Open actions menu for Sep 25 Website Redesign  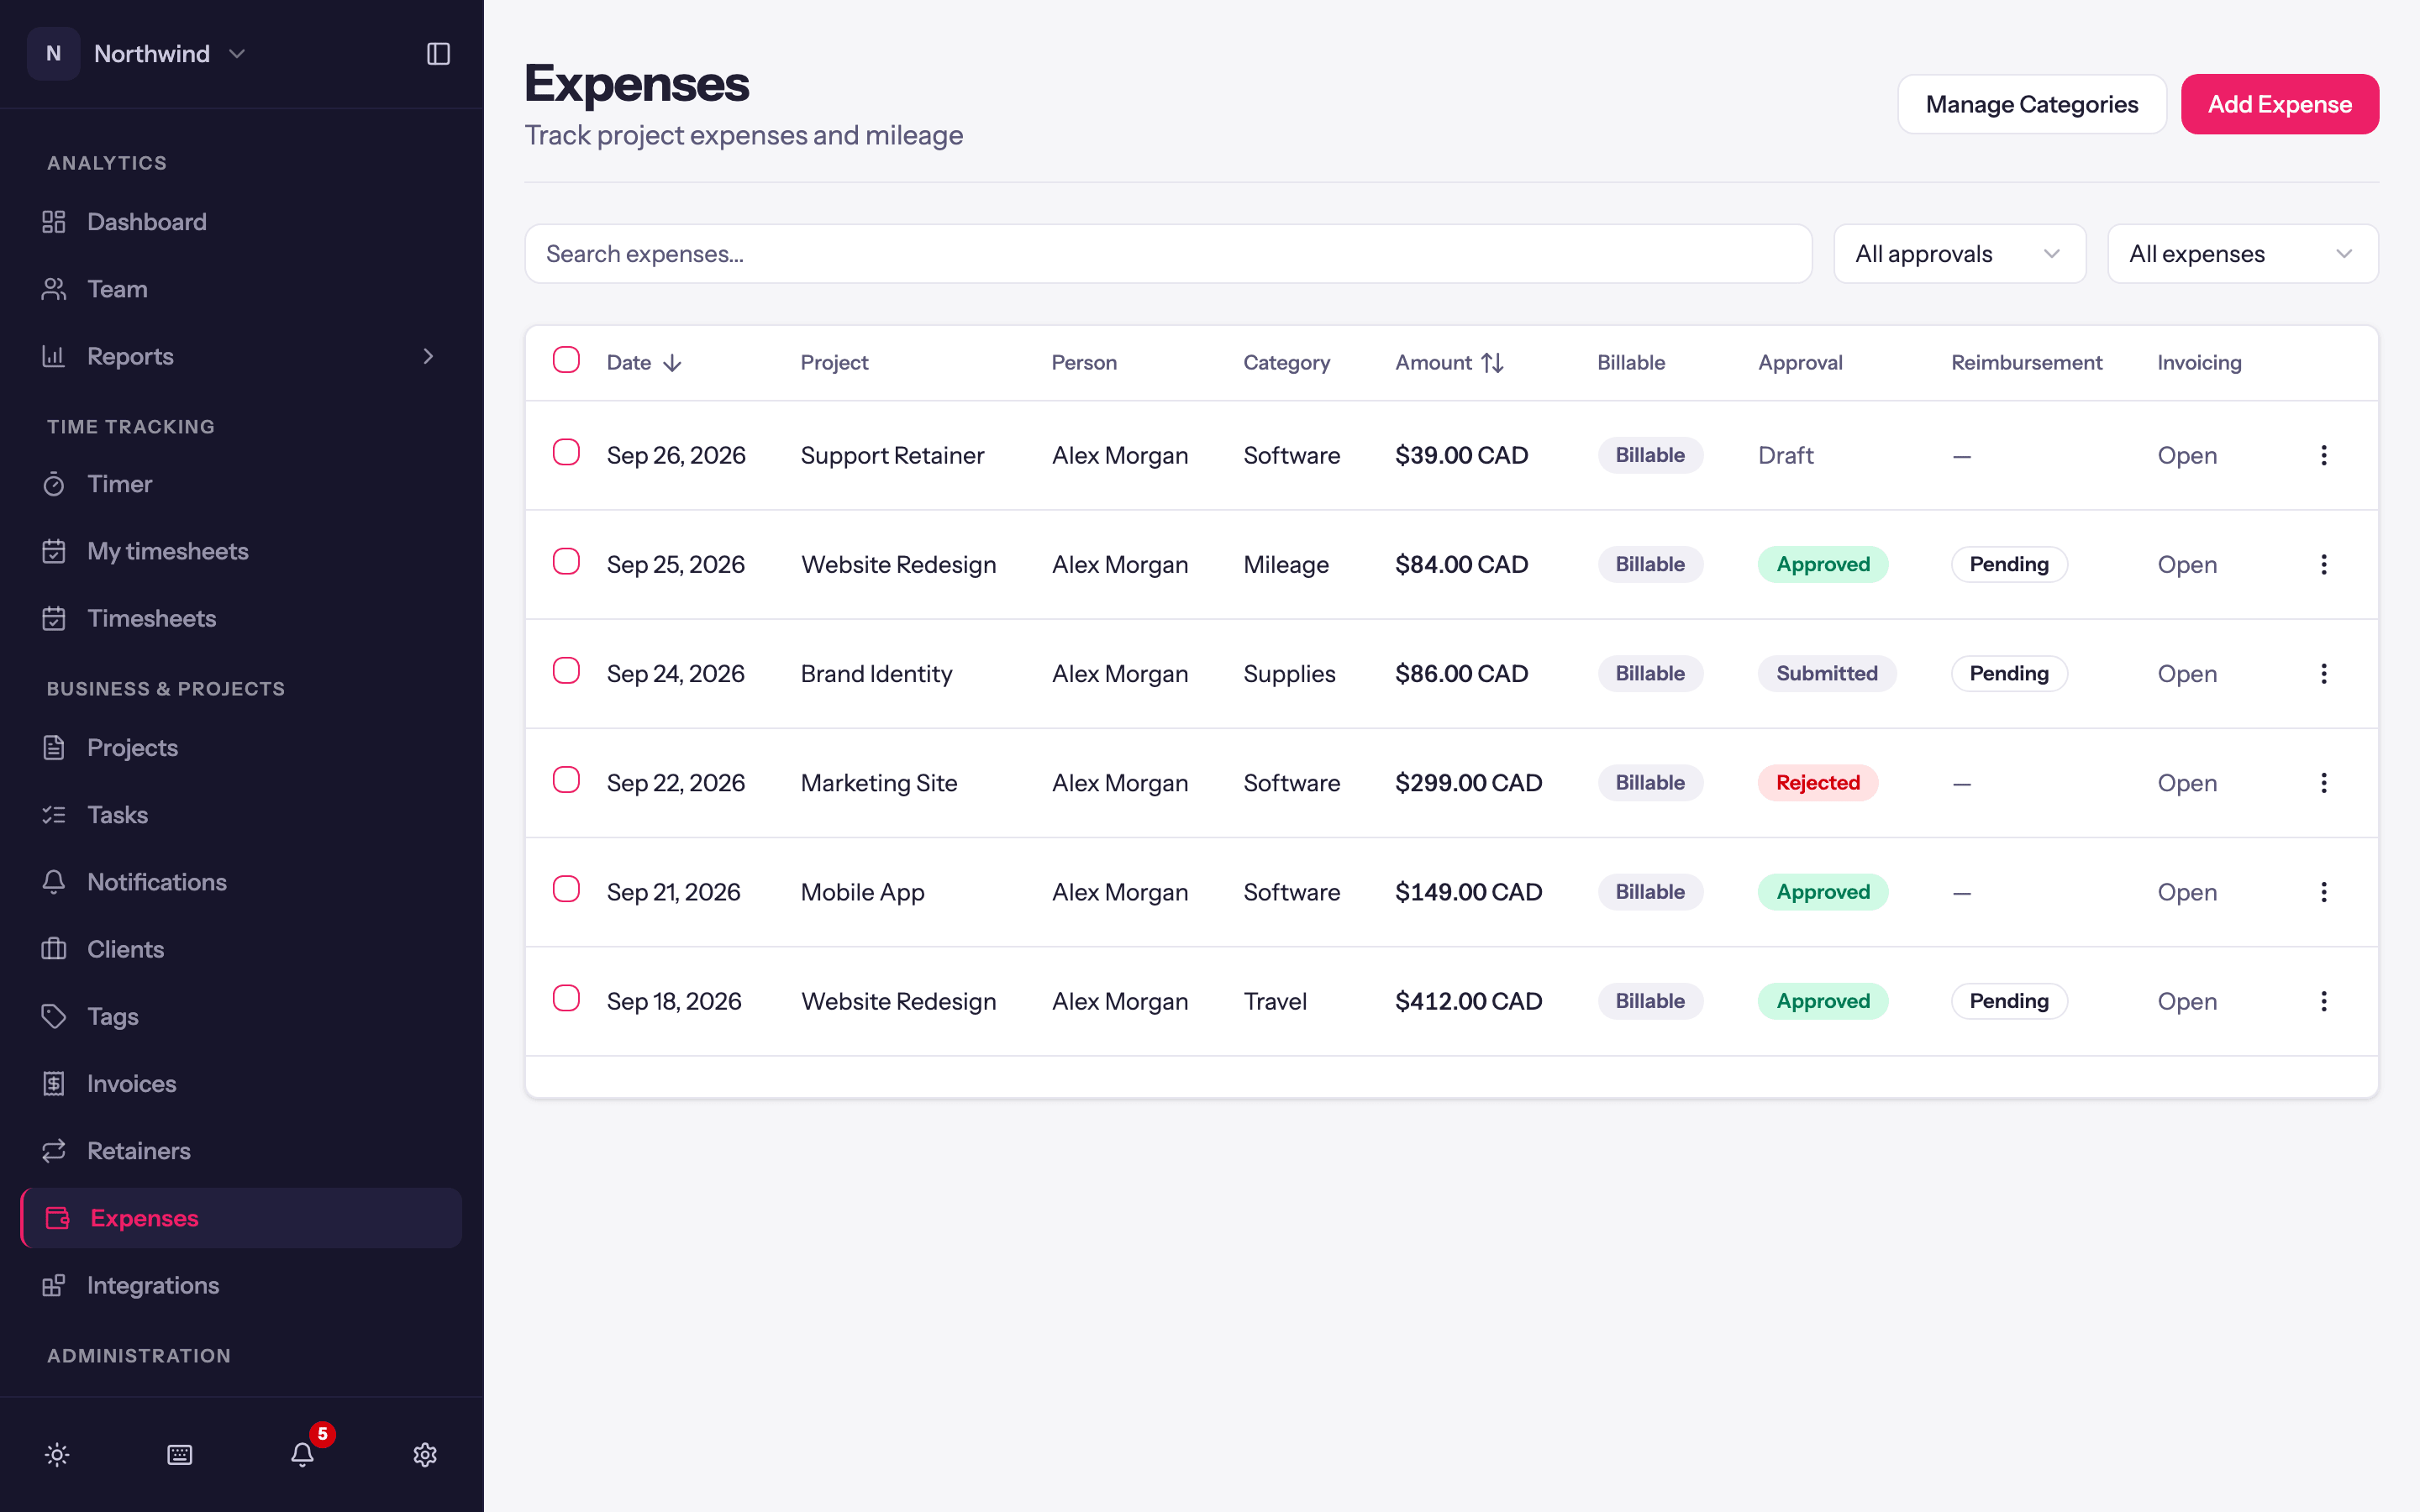[x=2324, y=565]
